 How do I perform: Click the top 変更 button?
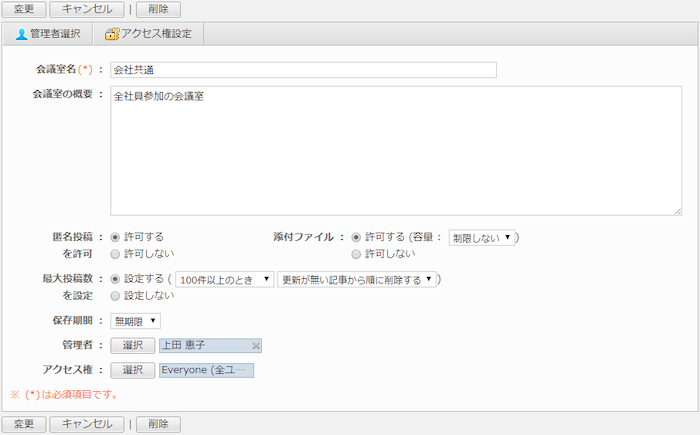[x=23, y=9]
